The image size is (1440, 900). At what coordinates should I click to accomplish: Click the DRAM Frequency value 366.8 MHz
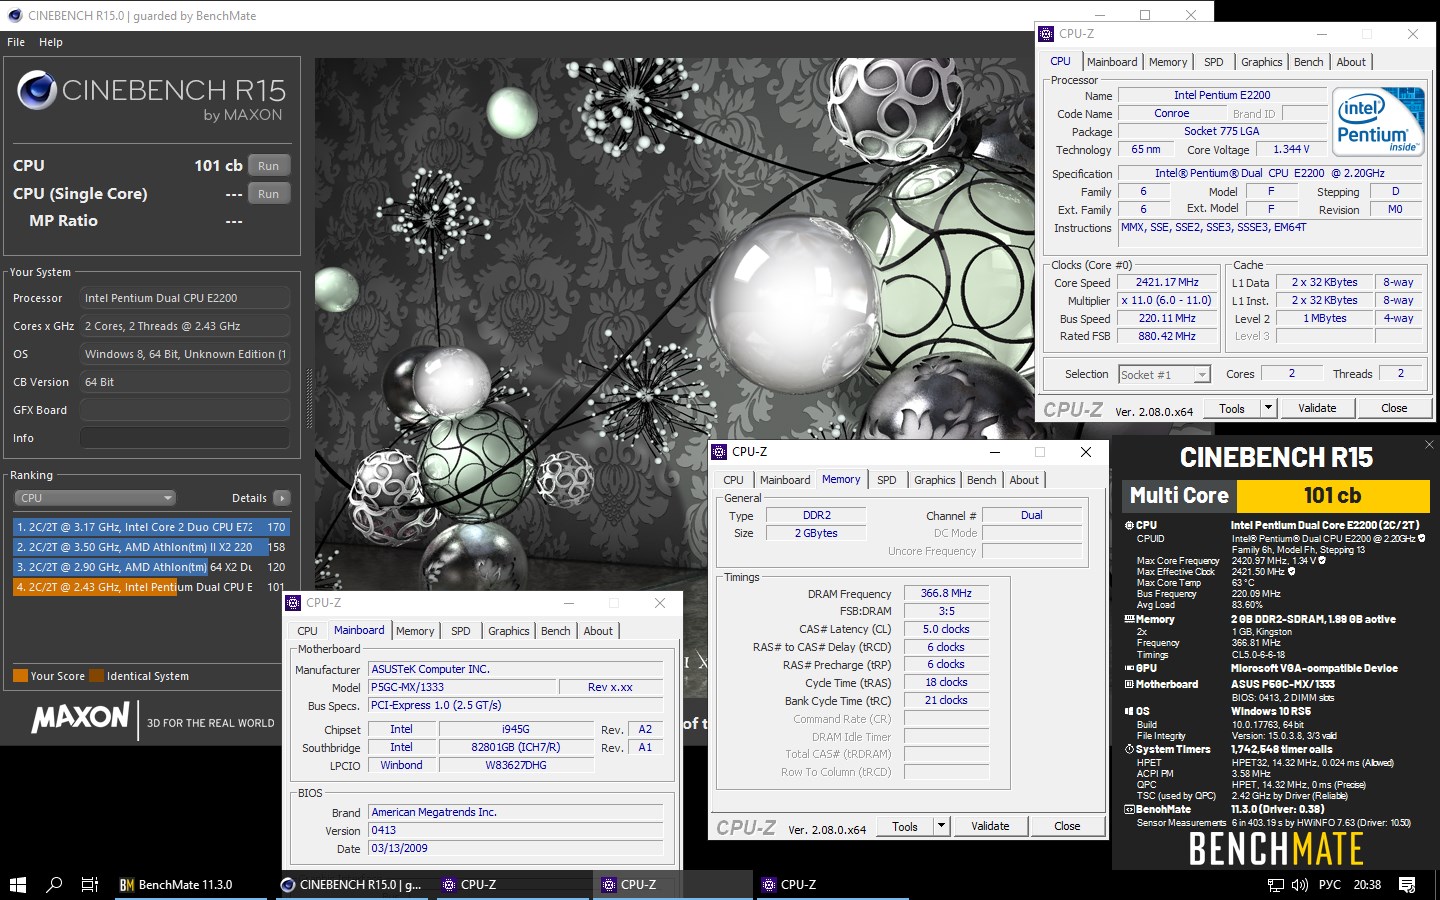946,594
